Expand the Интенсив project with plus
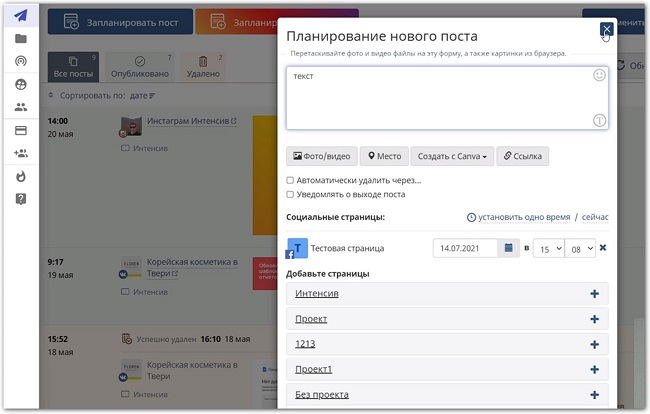This screenshot has height=414, width=650. click(x=594, y=293)
